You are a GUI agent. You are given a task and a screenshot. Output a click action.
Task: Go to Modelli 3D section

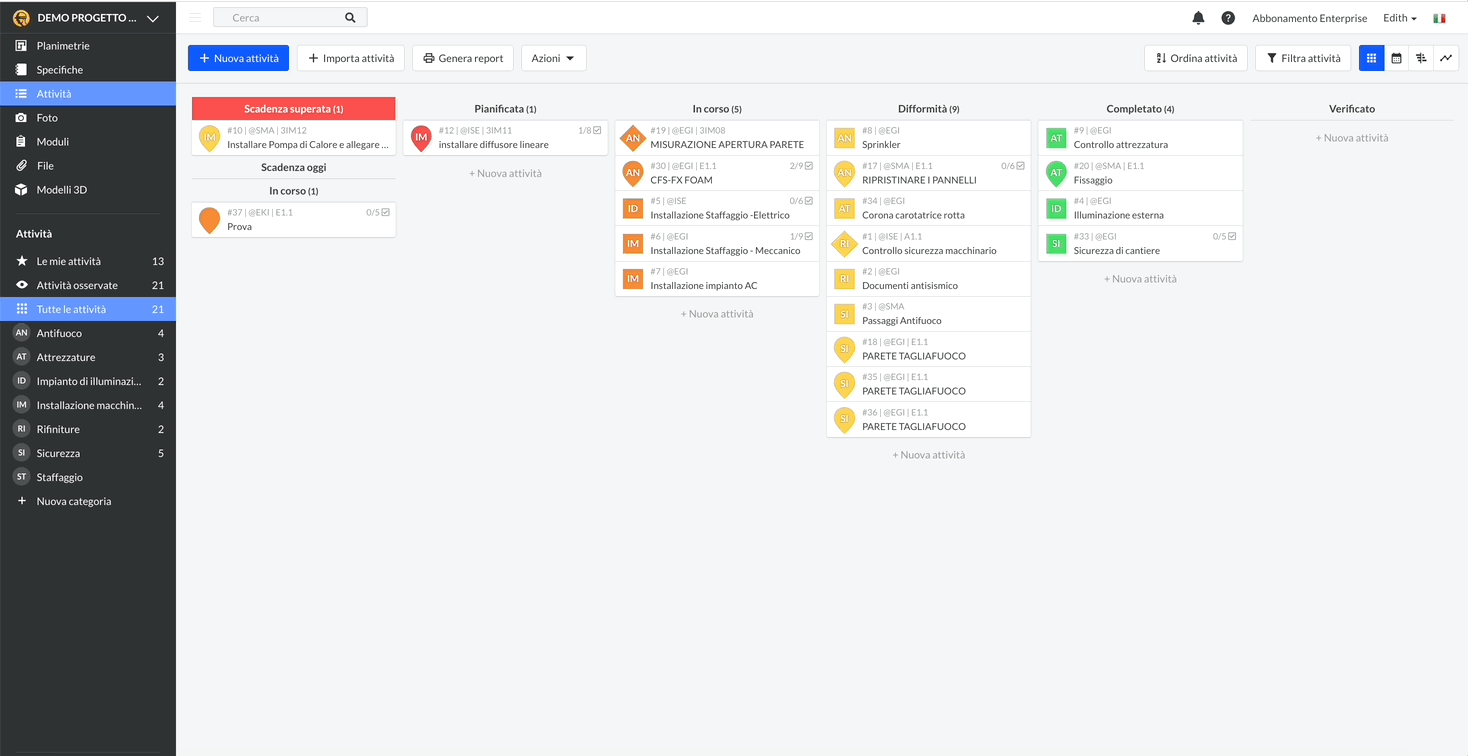62,190
